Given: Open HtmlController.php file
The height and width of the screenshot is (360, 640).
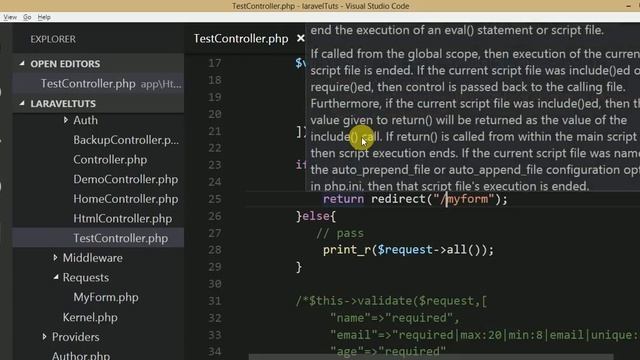Looking at the screenshot, I should tap(122, 218).
